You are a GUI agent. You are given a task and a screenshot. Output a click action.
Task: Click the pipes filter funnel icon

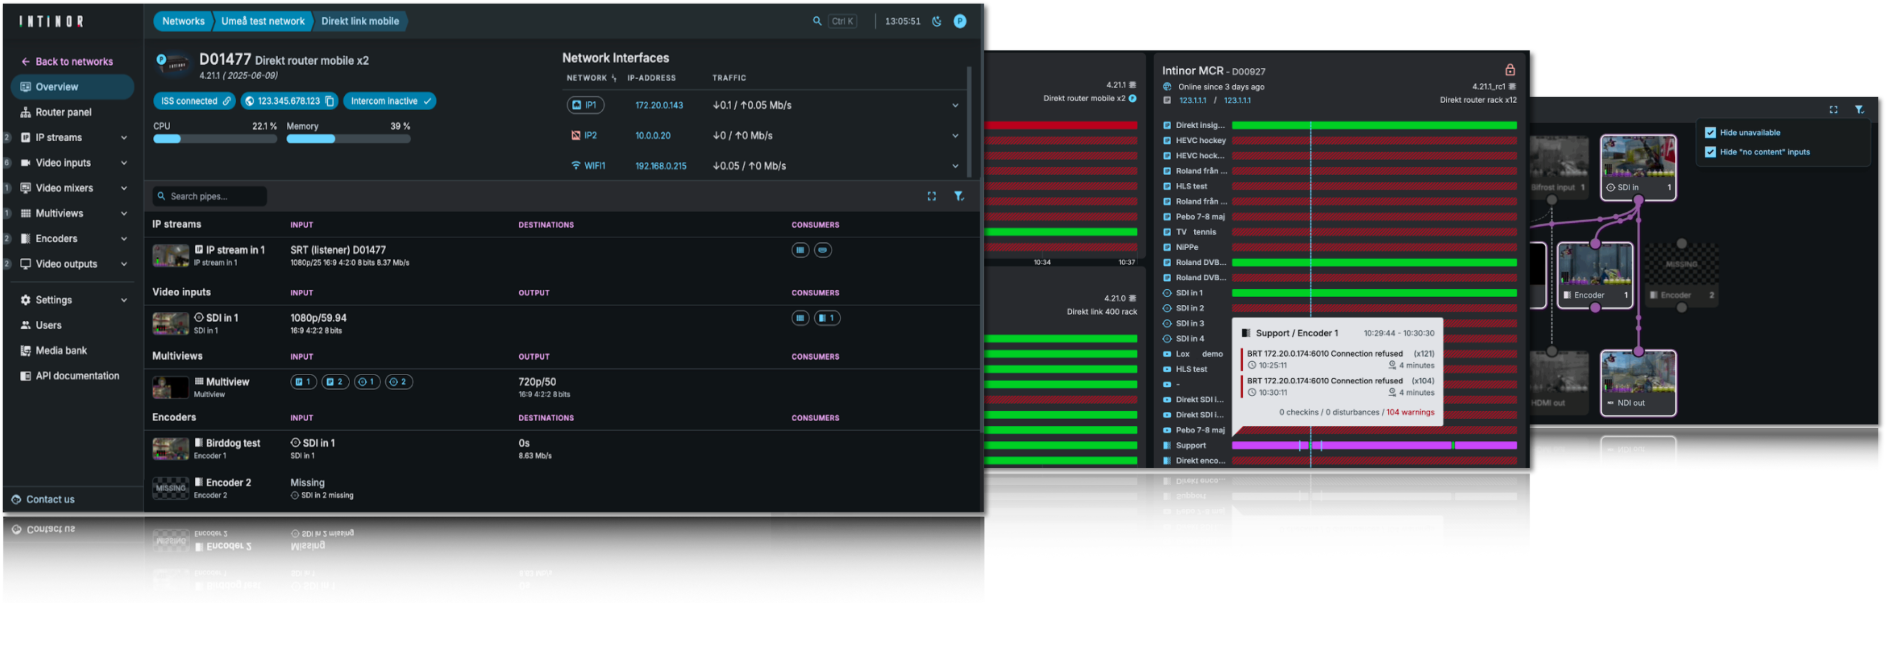(x=959, y=196)
